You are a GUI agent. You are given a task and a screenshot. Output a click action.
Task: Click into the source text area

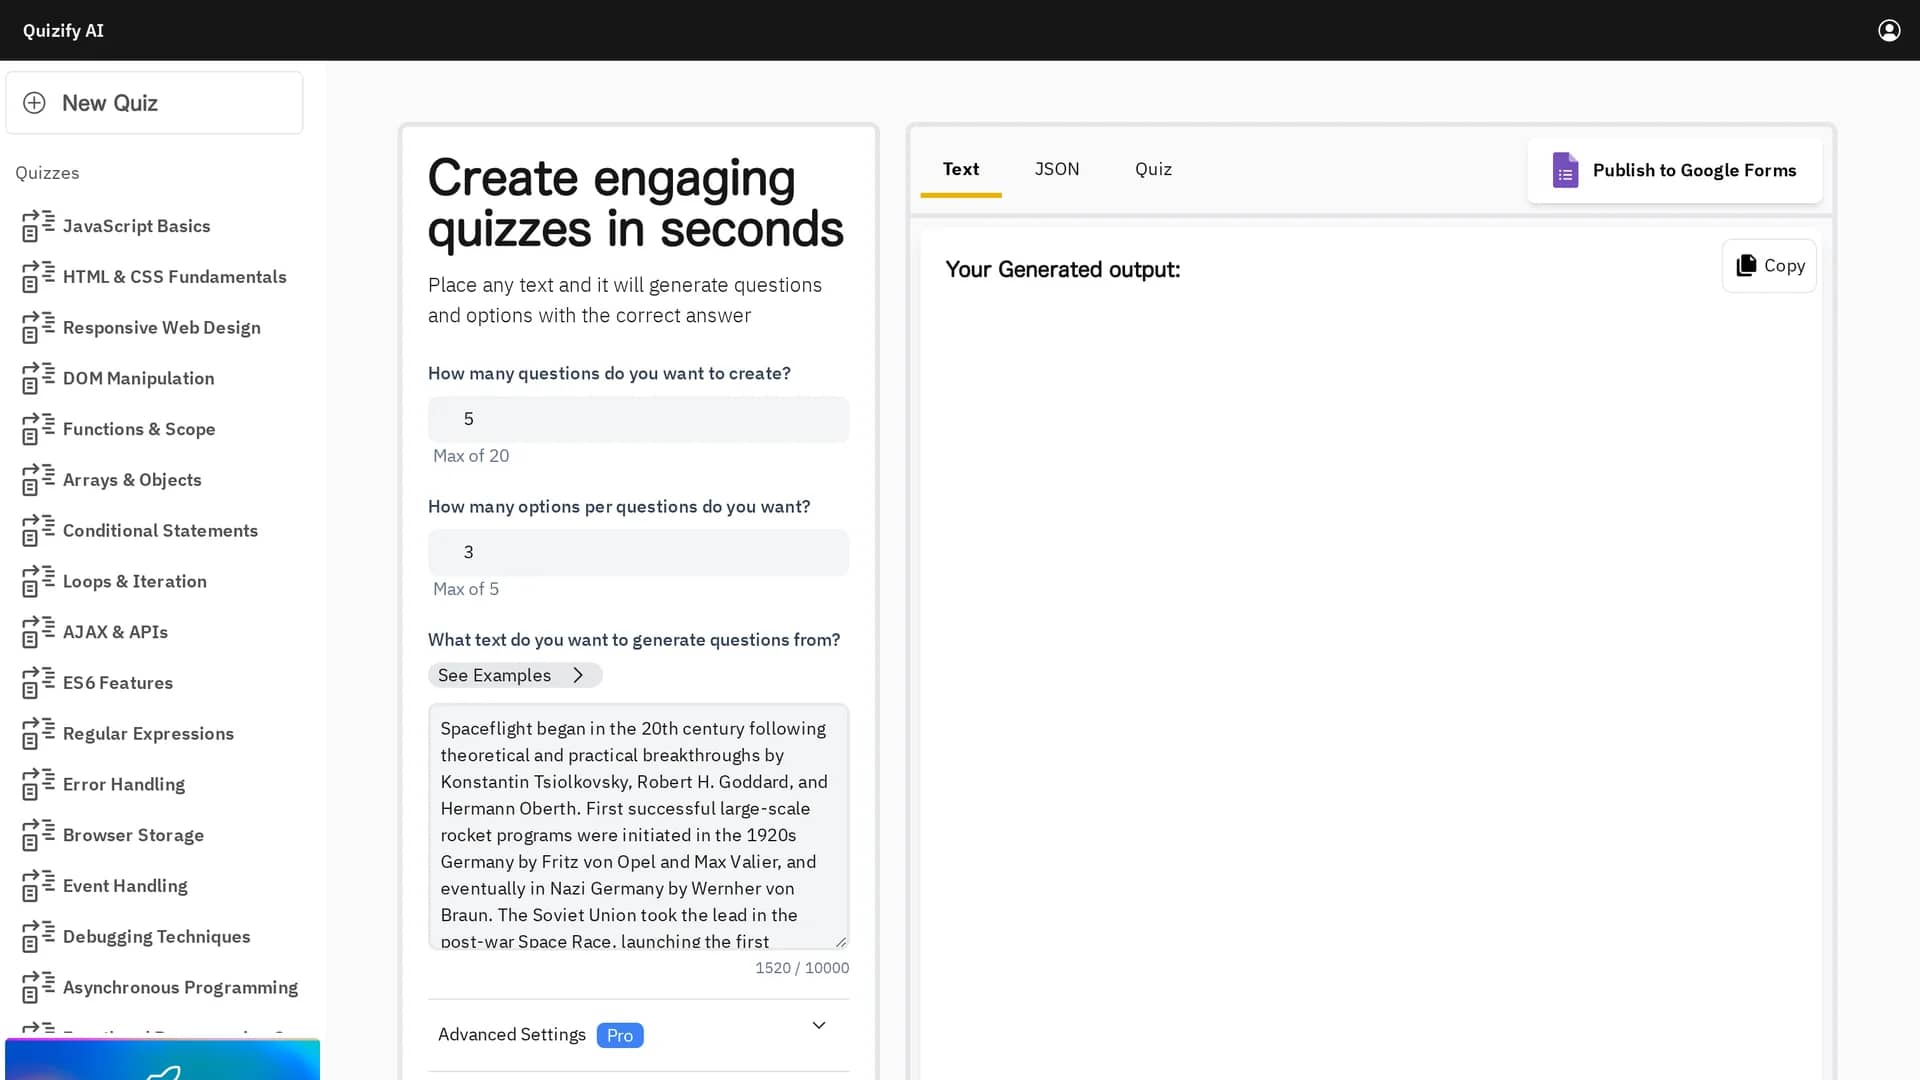point(638,826)
